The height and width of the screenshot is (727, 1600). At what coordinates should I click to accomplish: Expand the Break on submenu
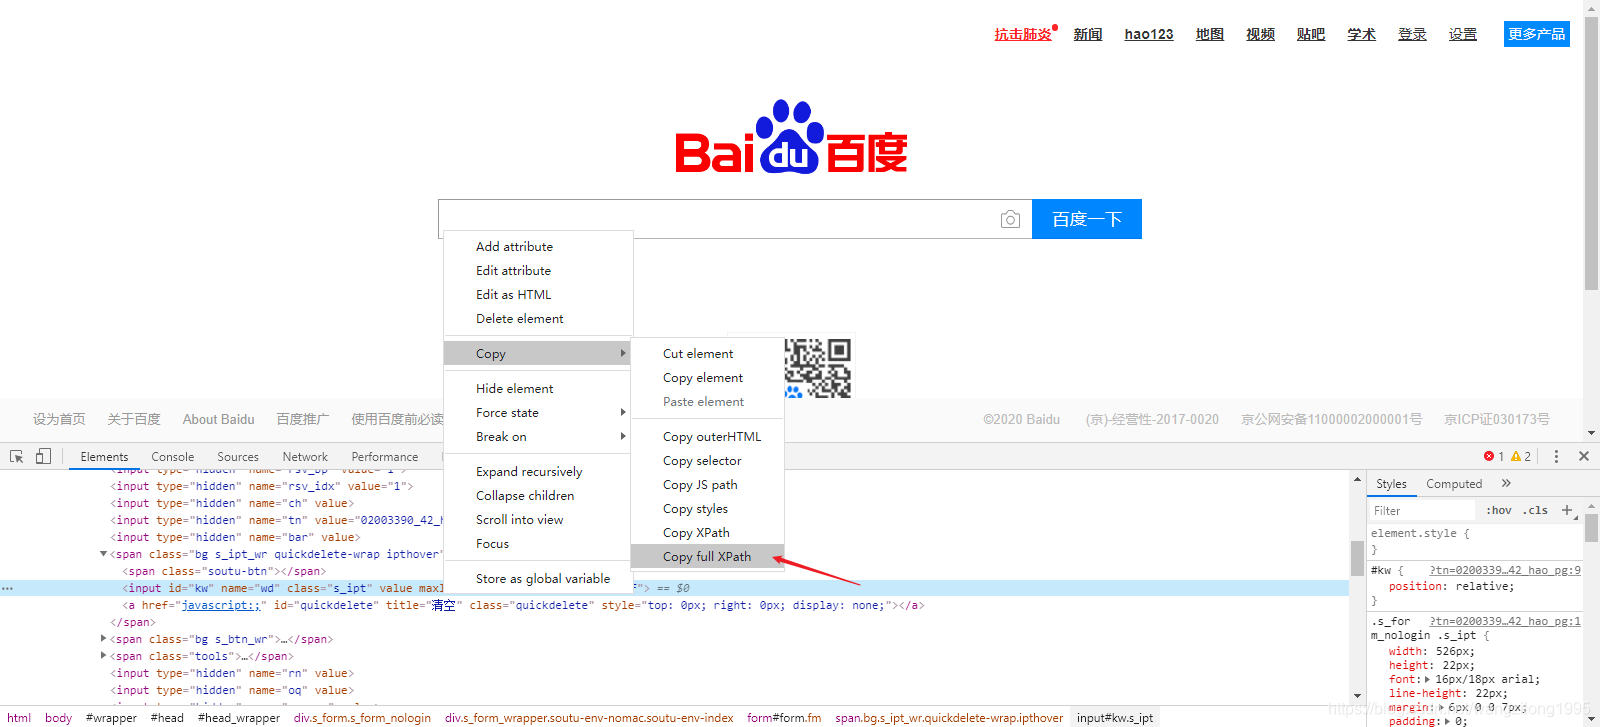click(x=623, y=436)
